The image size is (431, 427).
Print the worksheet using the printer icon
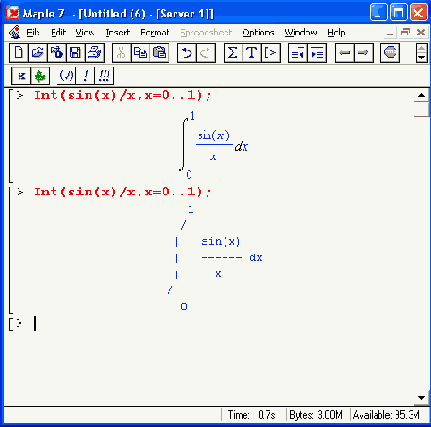point(95,53)
